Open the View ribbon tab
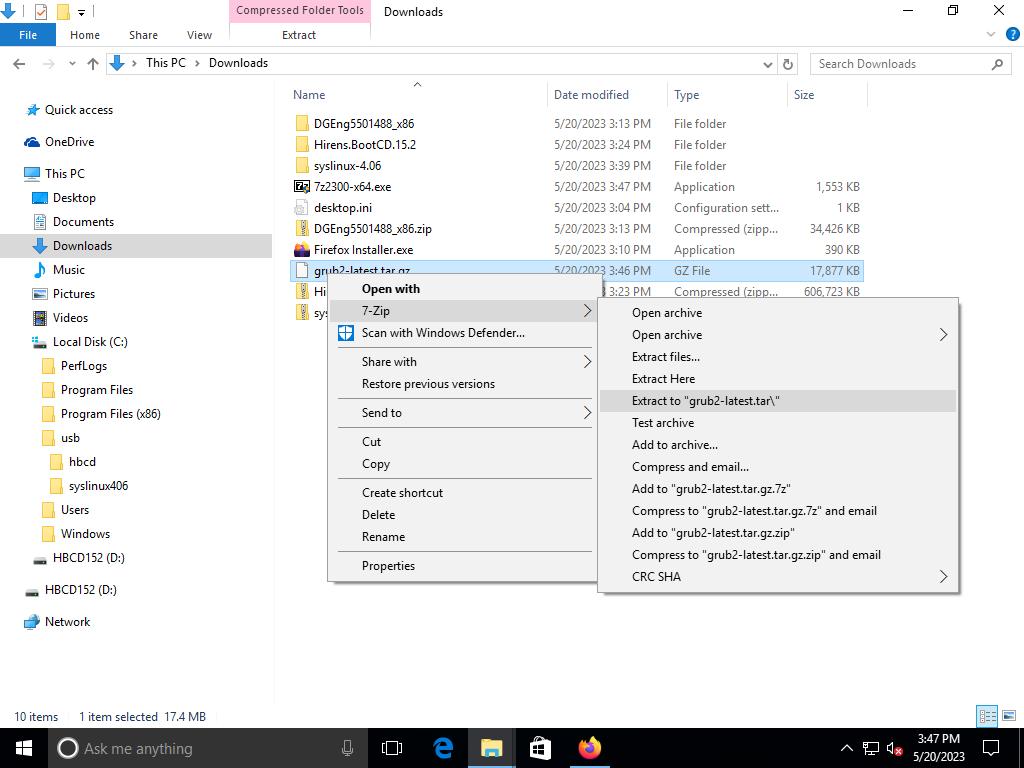The image size is (1024, 768). click(199, 35)
